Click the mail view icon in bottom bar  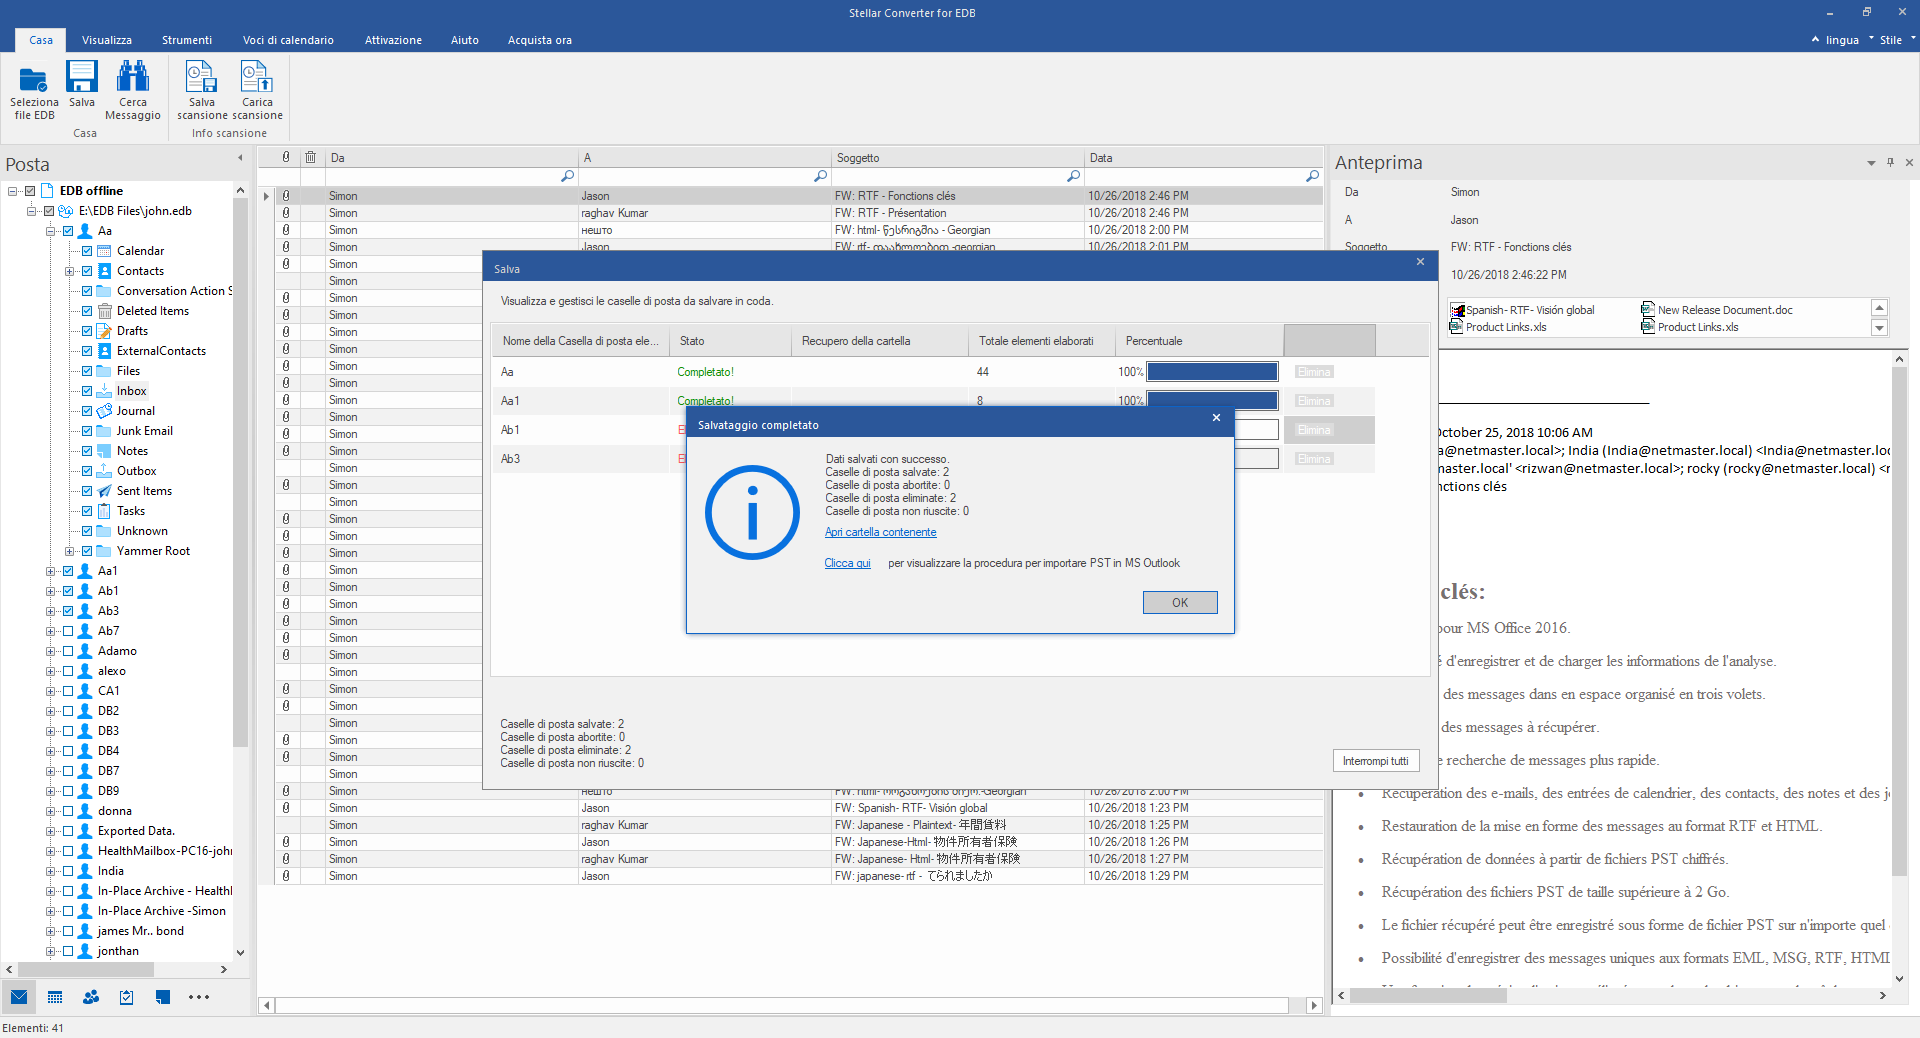click(19, 997)
